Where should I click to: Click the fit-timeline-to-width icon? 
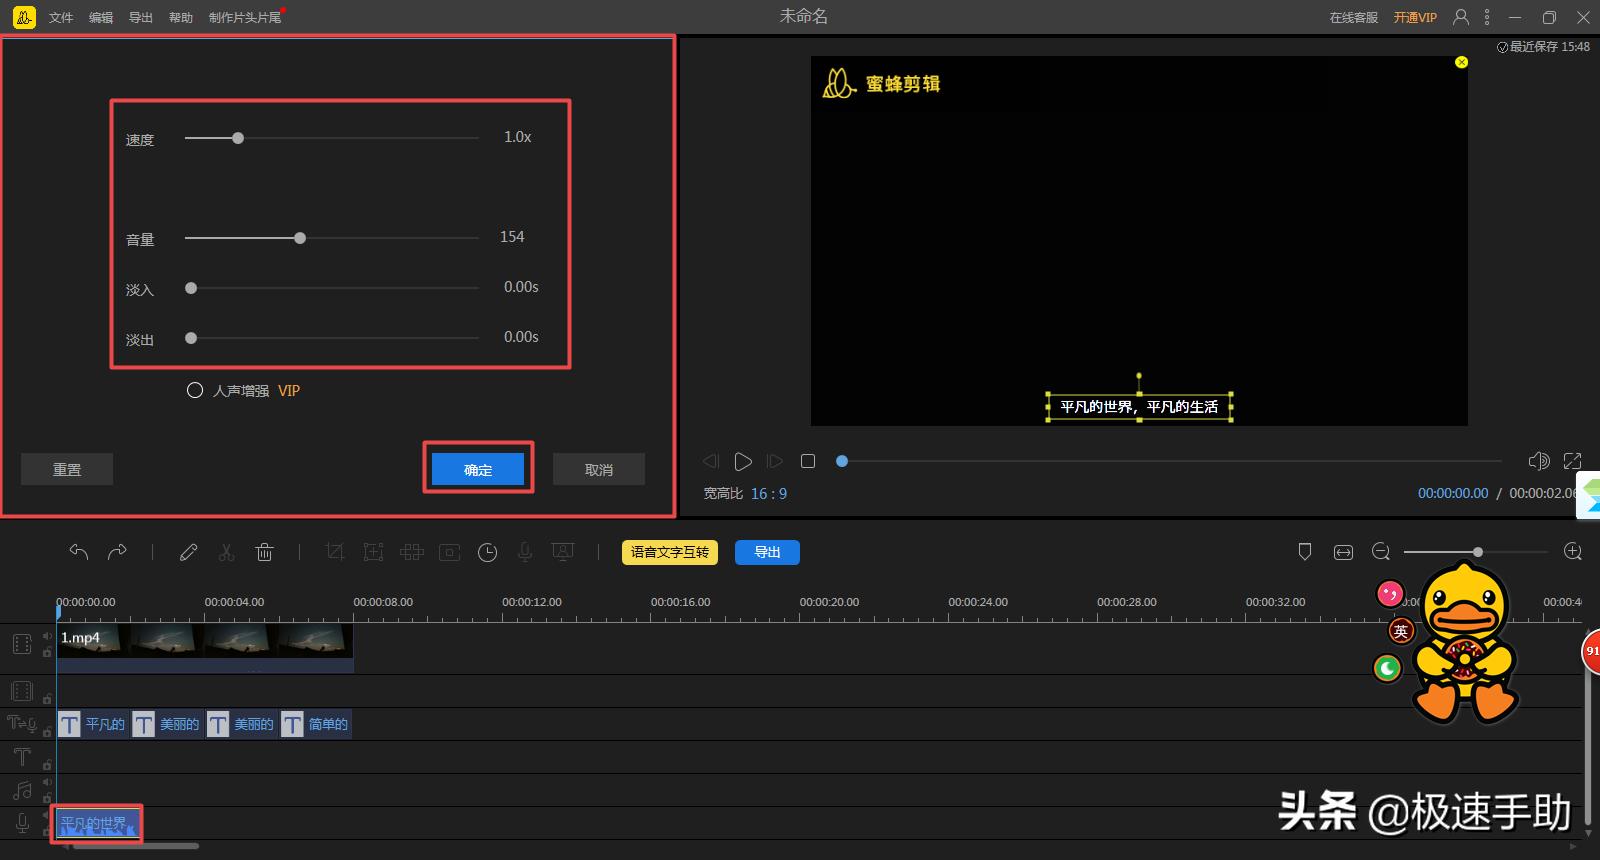coord(1343,552)
